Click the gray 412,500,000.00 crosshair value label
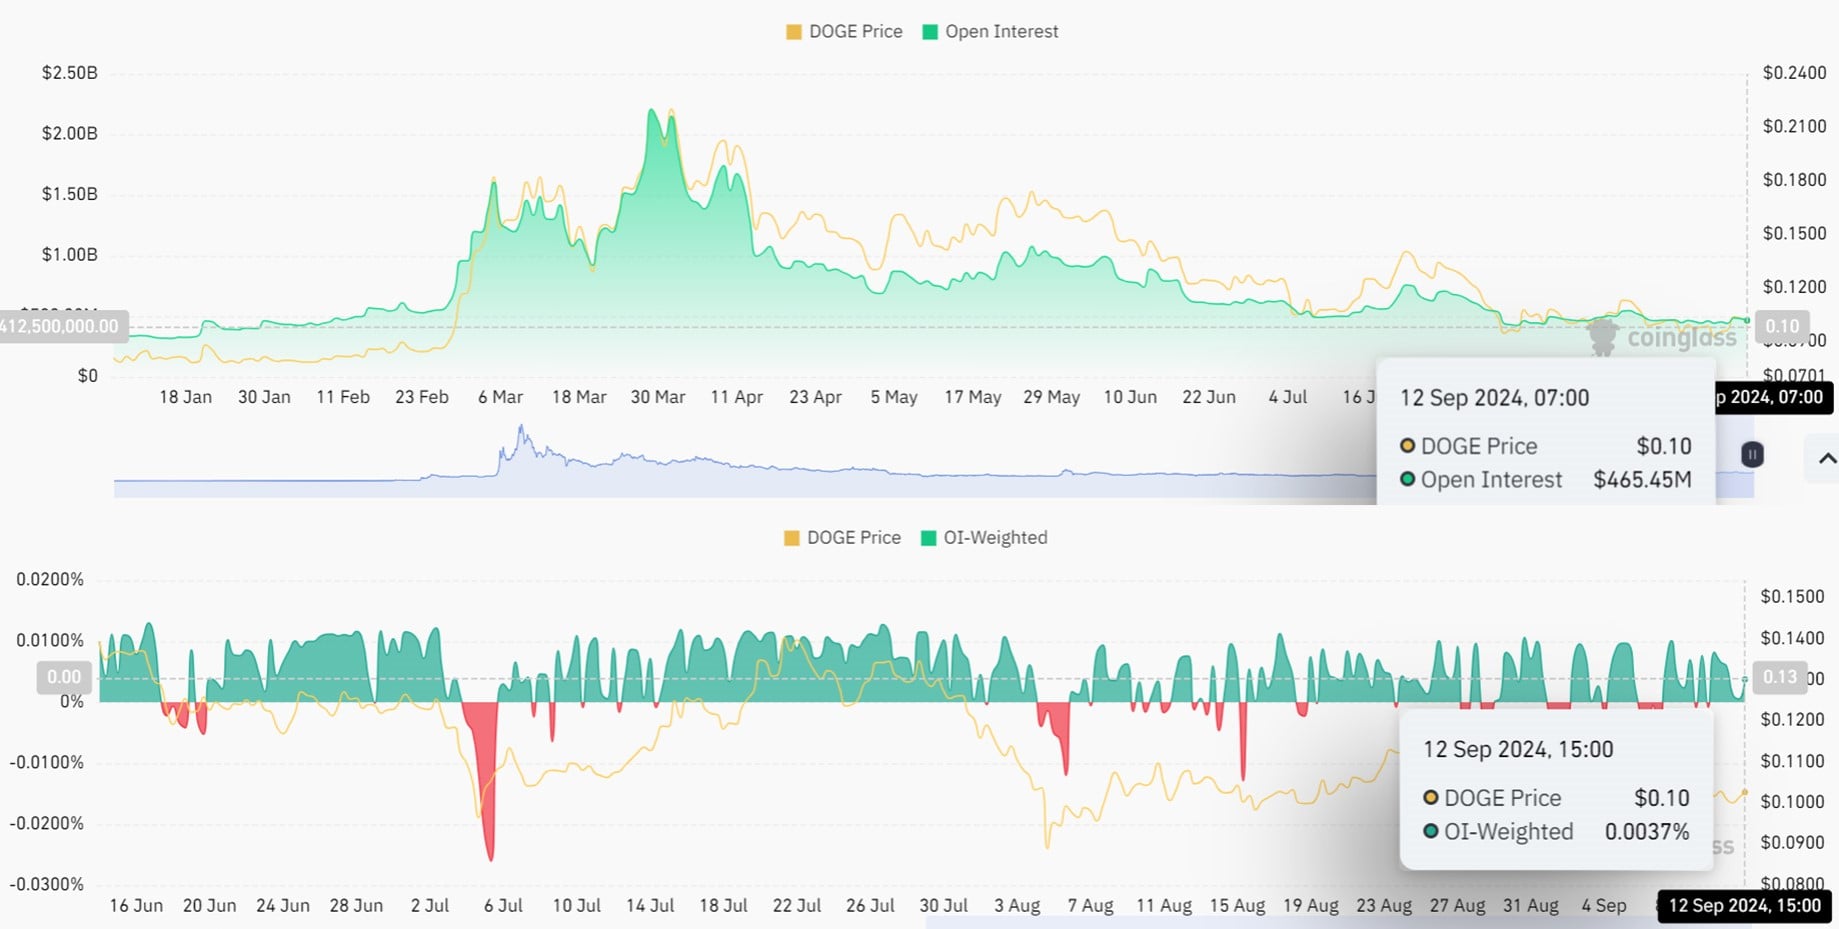 (x=62, y=326)
